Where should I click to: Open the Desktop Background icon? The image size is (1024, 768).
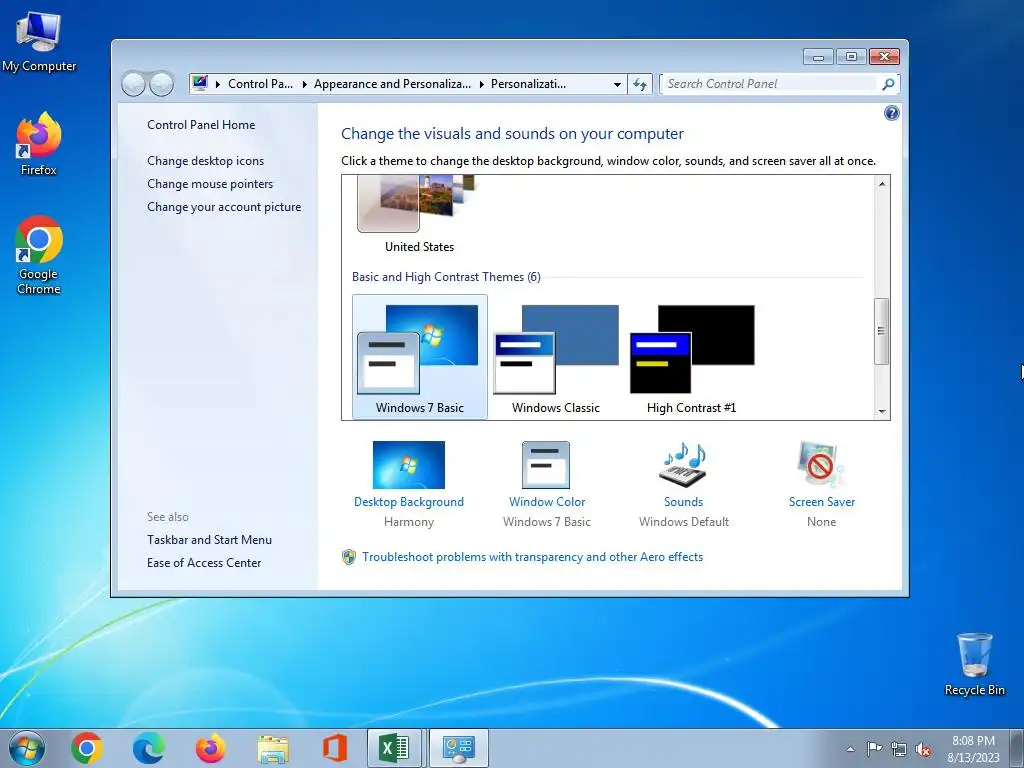(409, 465)
